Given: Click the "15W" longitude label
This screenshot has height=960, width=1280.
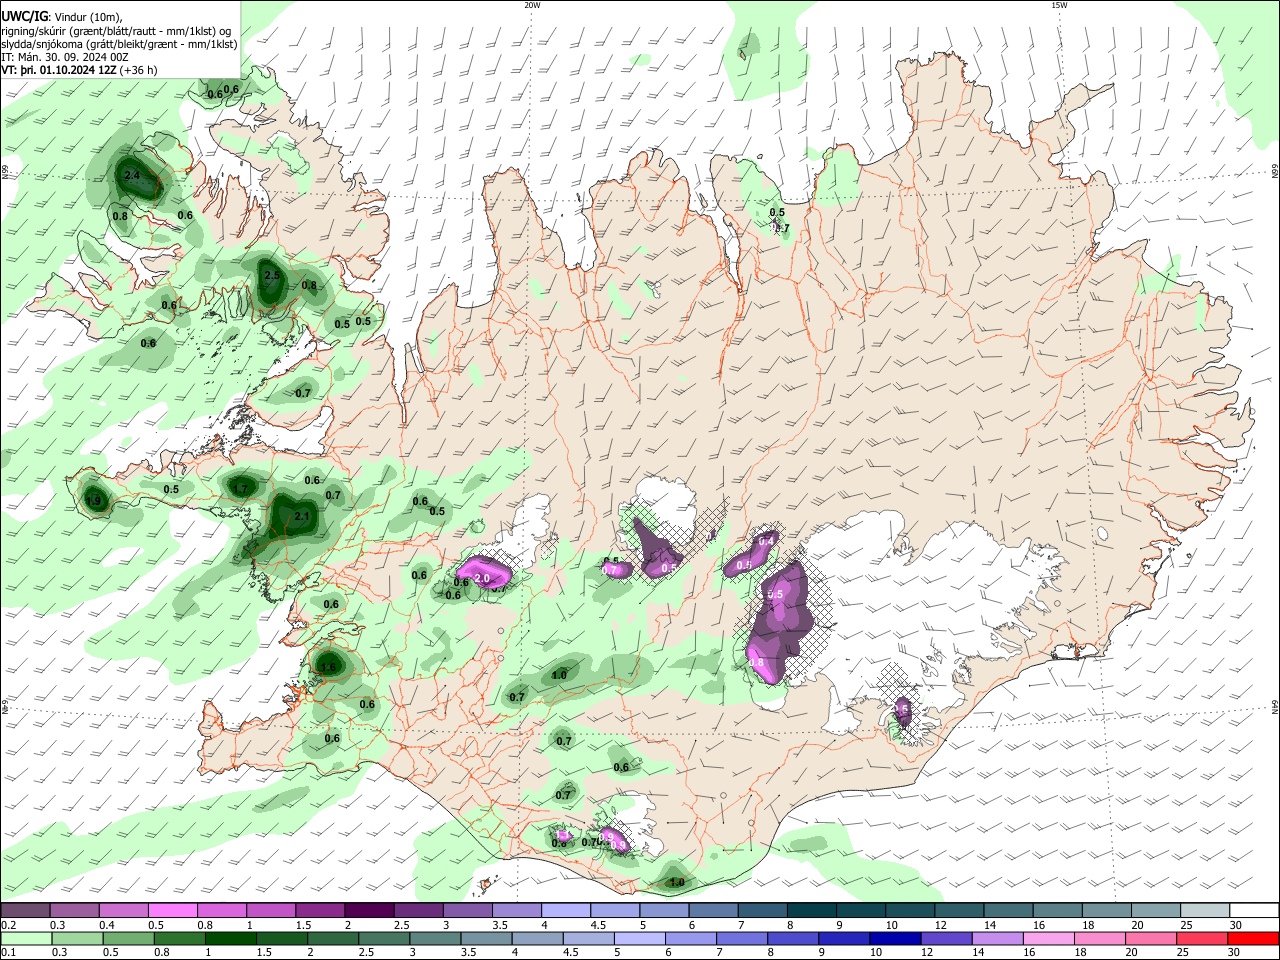Looking at the screenshot, I should [1059, 5].
